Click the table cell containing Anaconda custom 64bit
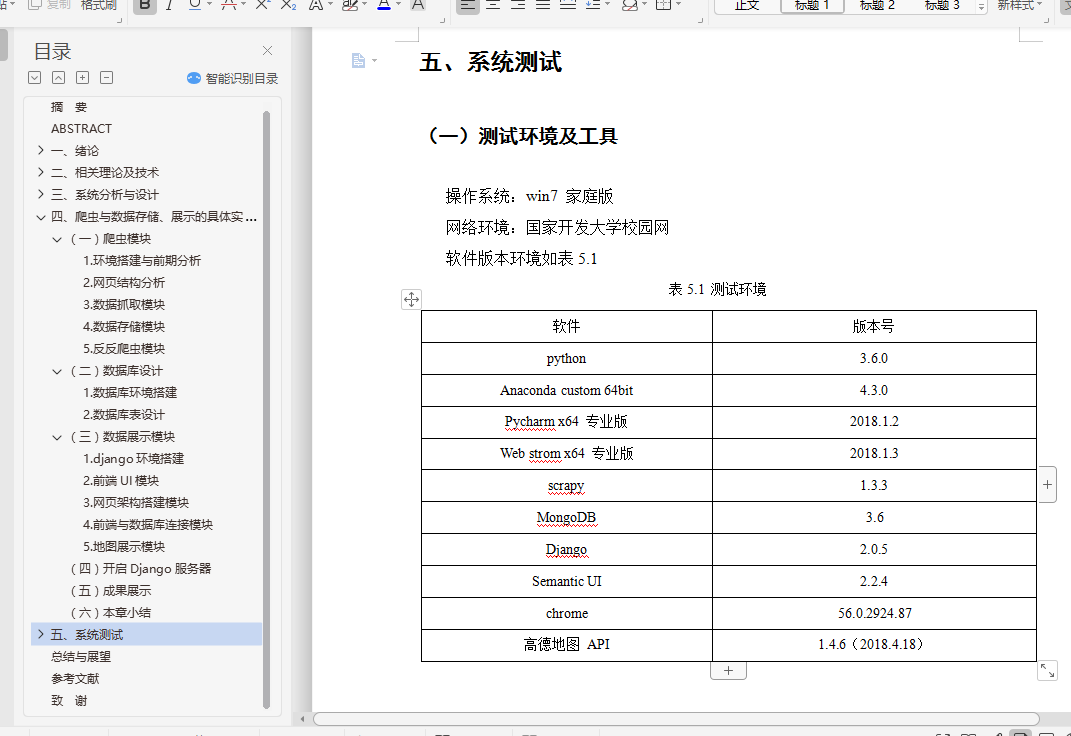The height and width of the screenshot is (736, 1071). (567, 391)
